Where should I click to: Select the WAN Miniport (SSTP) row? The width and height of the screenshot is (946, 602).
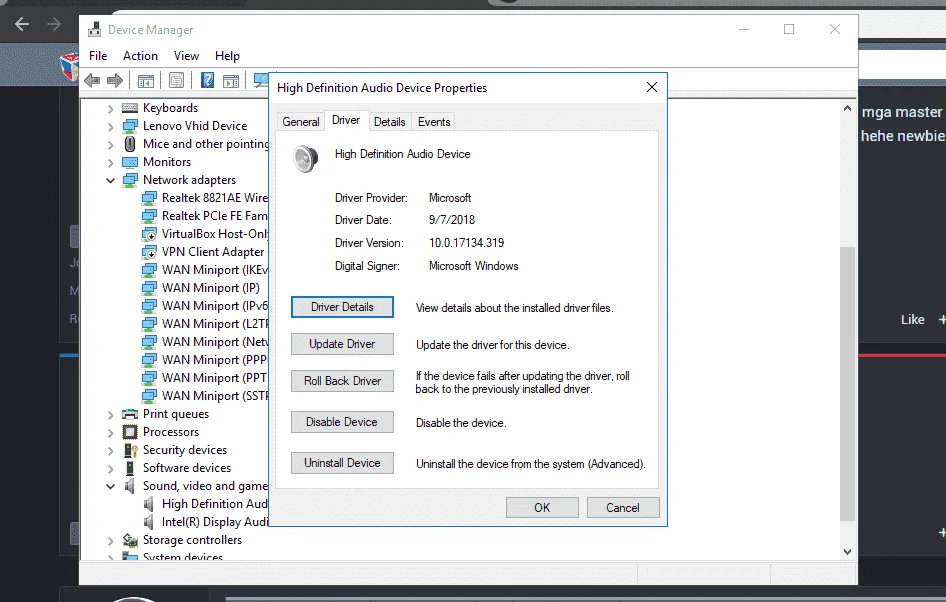pos(205,396)
